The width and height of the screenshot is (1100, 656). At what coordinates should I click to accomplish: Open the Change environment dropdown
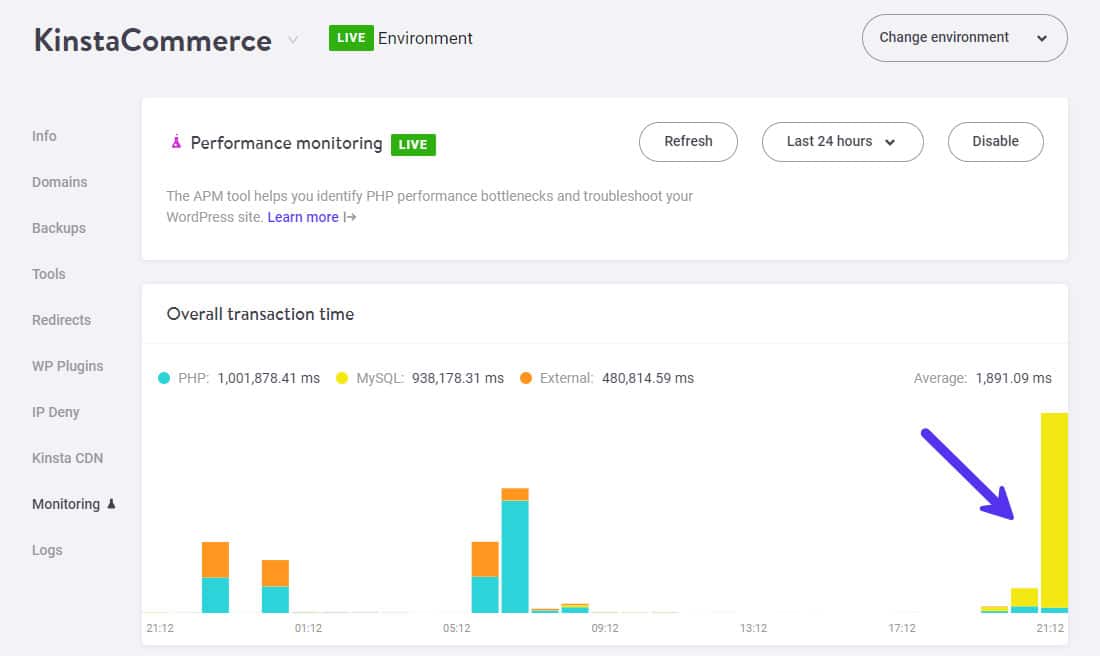pyautogui.click(x=963, y=37)
